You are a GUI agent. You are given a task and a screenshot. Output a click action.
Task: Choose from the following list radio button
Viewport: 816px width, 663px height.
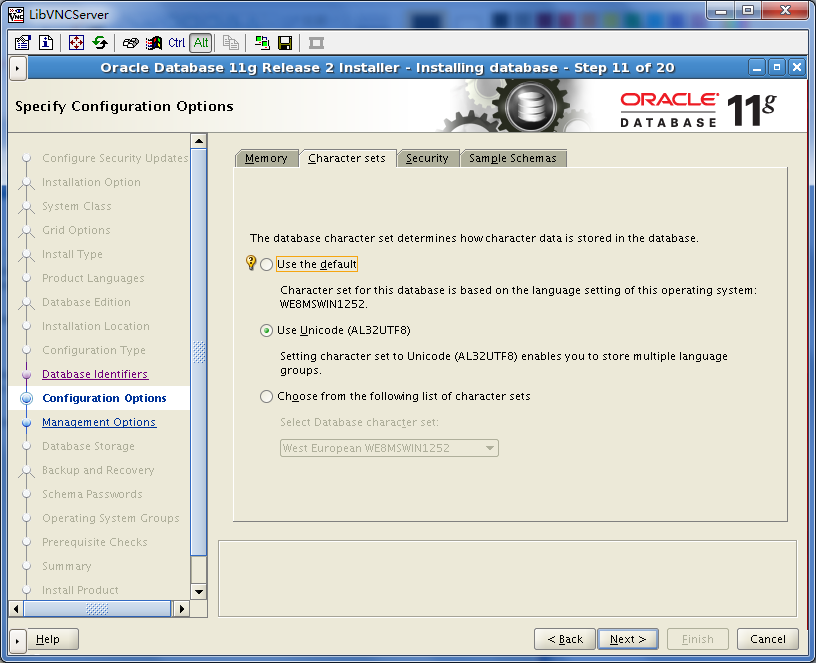[x=266, y=397]
